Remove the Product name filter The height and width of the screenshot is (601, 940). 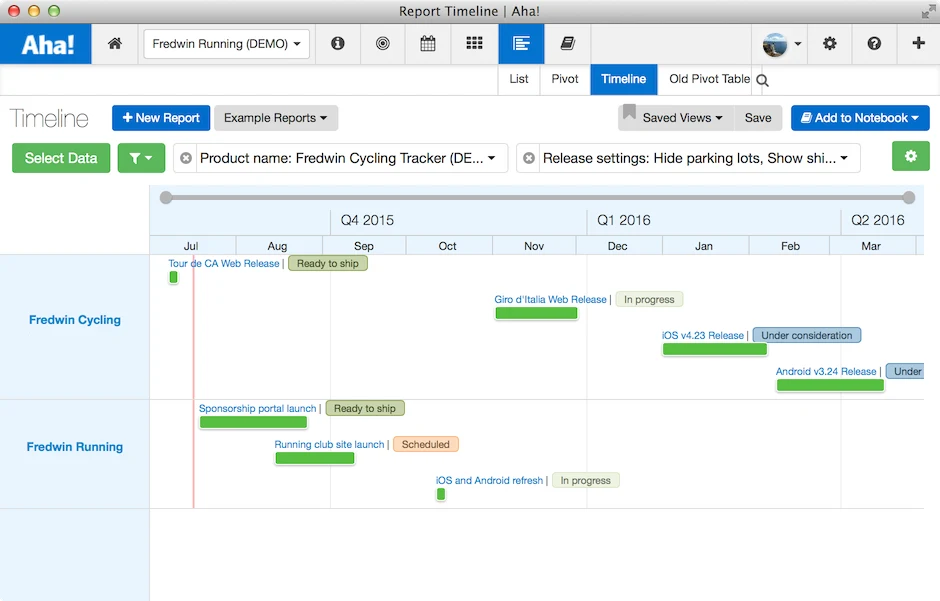point(186,158)
